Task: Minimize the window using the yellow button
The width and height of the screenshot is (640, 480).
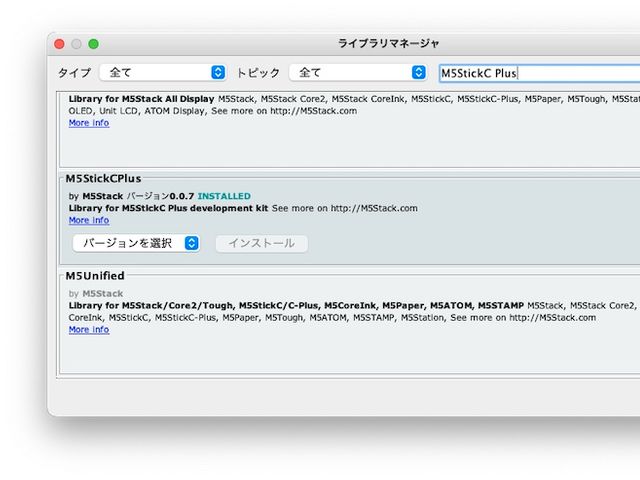Action: tap(76, 44)
